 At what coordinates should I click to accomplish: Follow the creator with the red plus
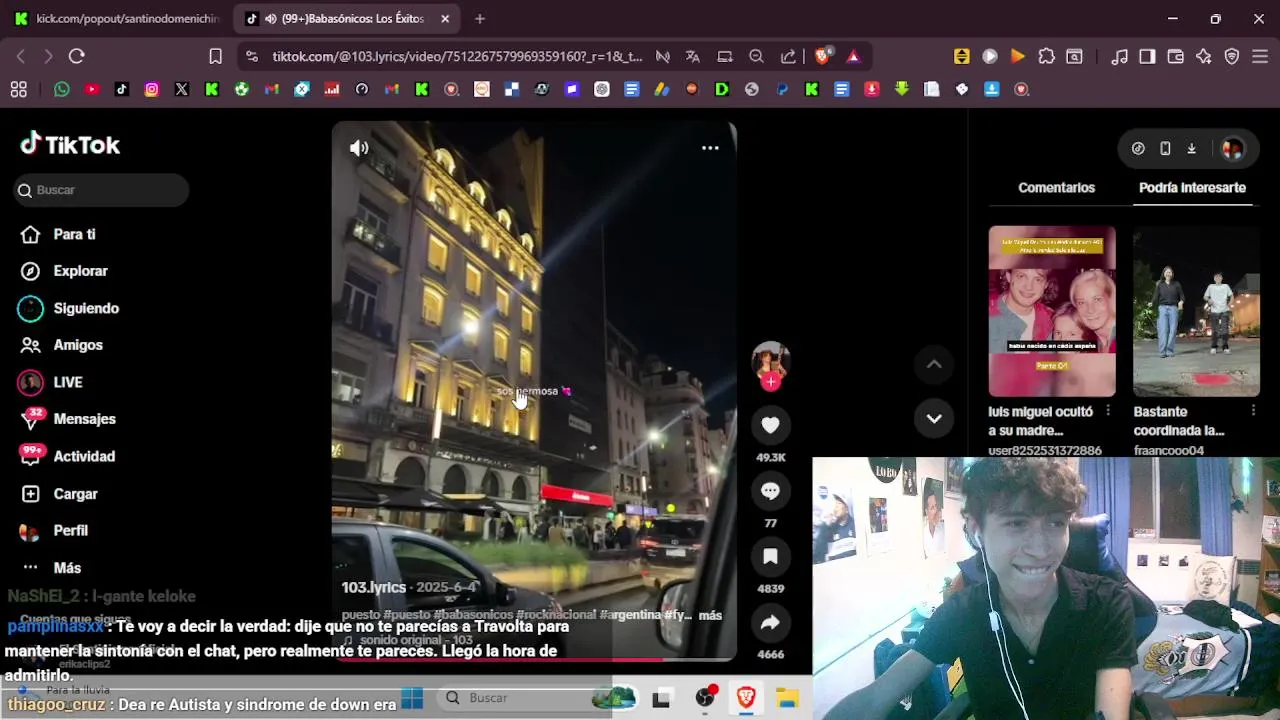pos(770,382)
